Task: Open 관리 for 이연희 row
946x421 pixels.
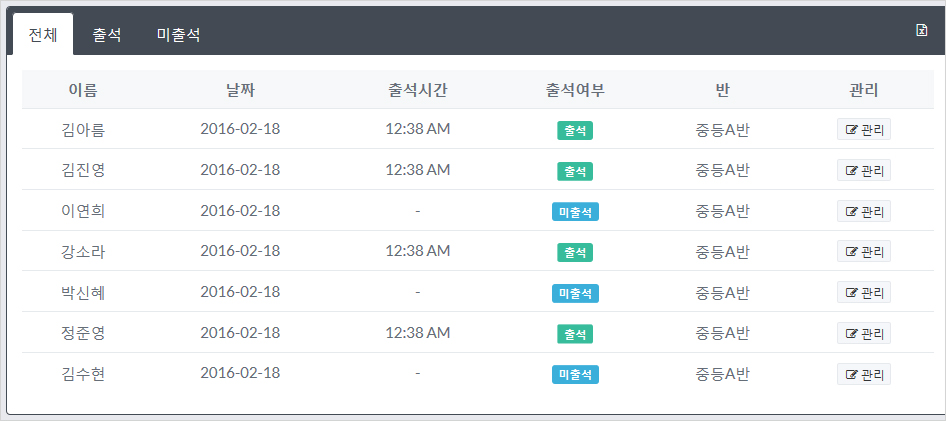Action: tap(864, 211)
